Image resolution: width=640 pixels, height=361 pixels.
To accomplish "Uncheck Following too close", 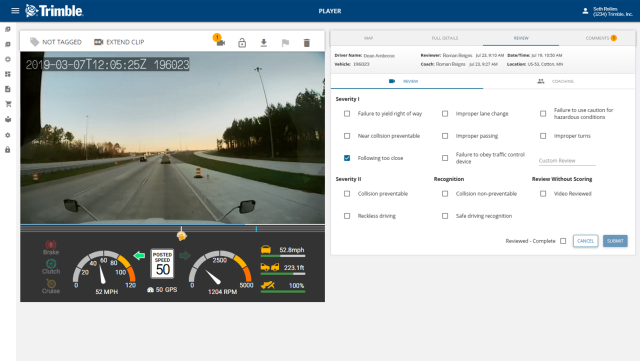I will (347, 158).
